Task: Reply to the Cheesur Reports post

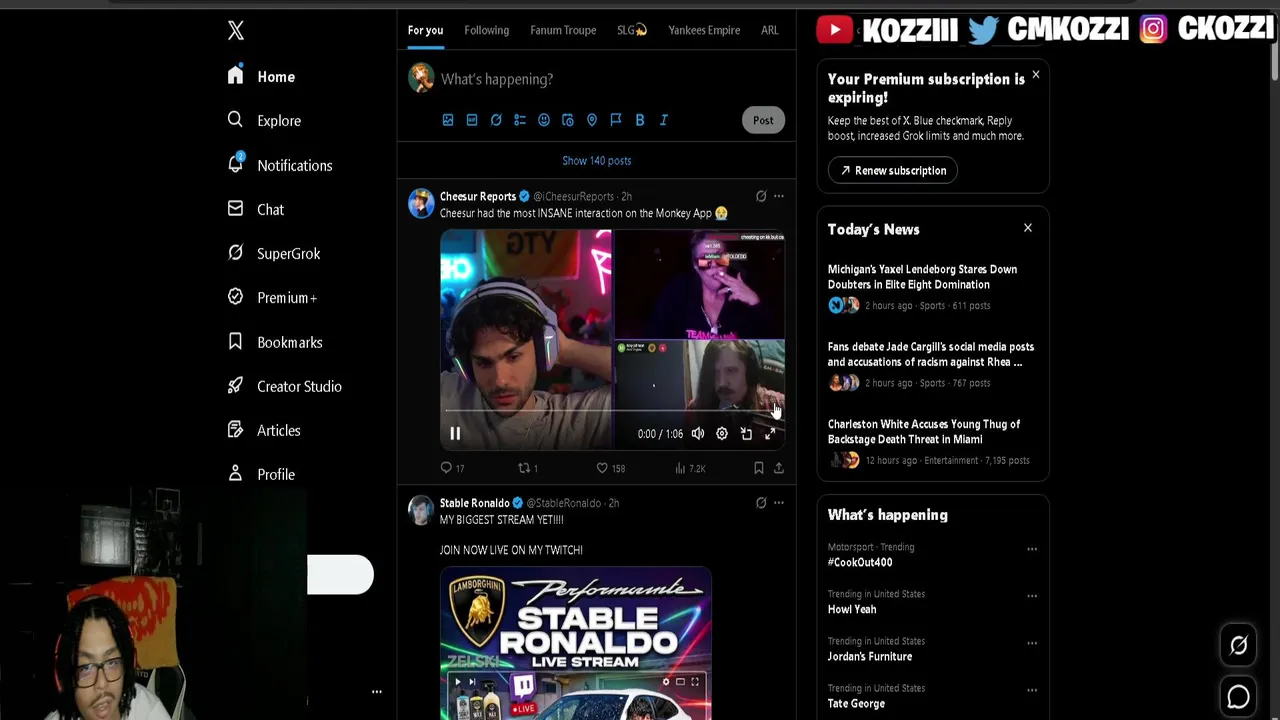Action: point(452,468)
